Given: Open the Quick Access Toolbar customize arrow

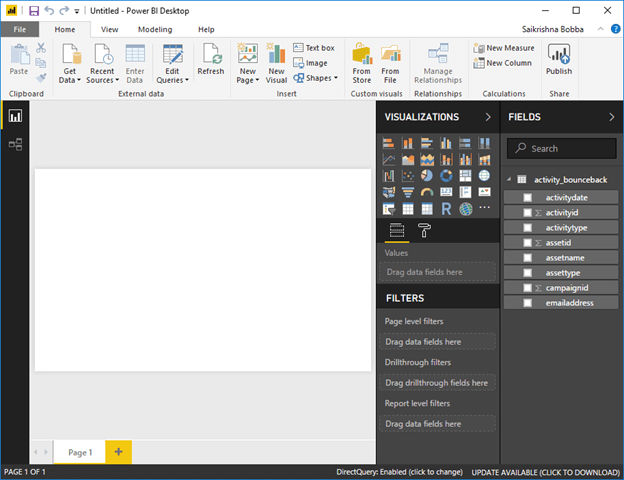Looking at the screenshot, I should [77, 11].
